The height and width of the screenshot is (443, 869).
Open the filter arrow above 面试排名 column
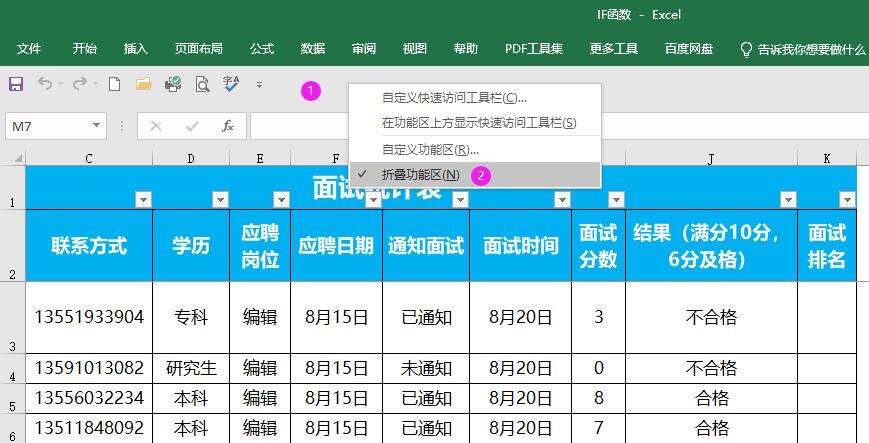847,200
